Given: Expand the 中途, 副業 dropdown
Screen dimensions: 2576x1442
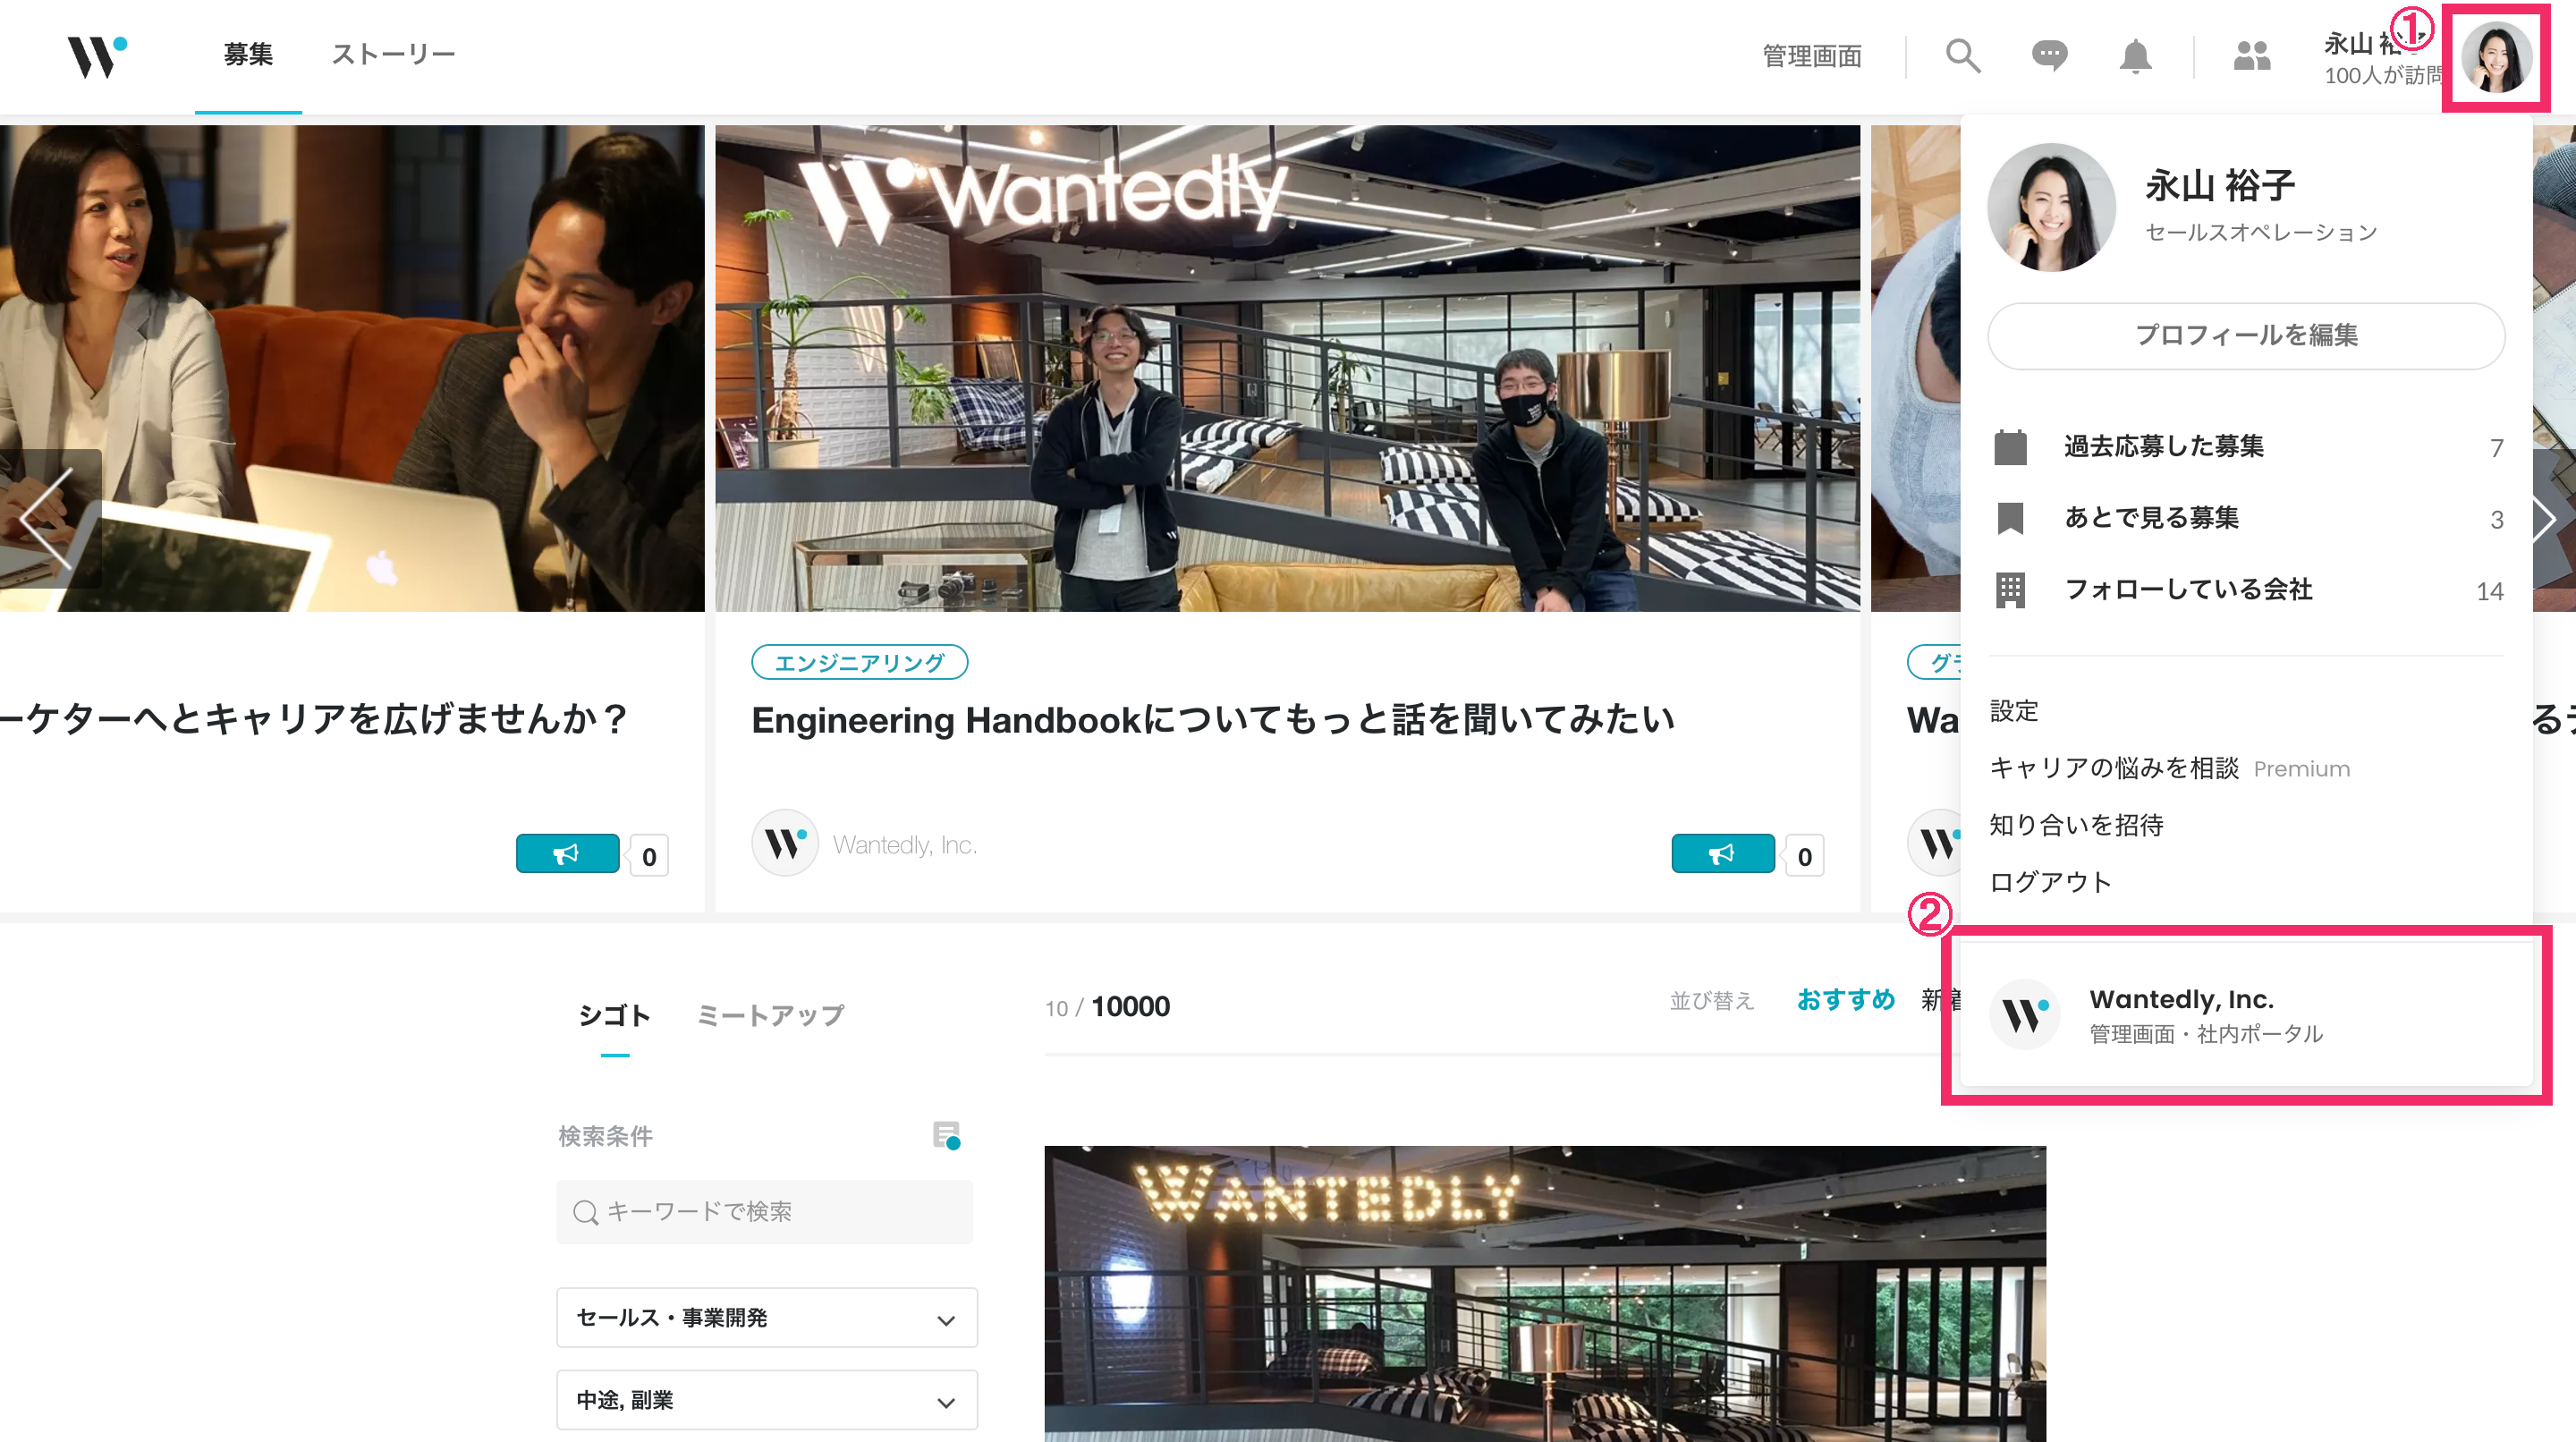Looking at the screenshot, I should pyautogui.click(x=766, y=1400).
